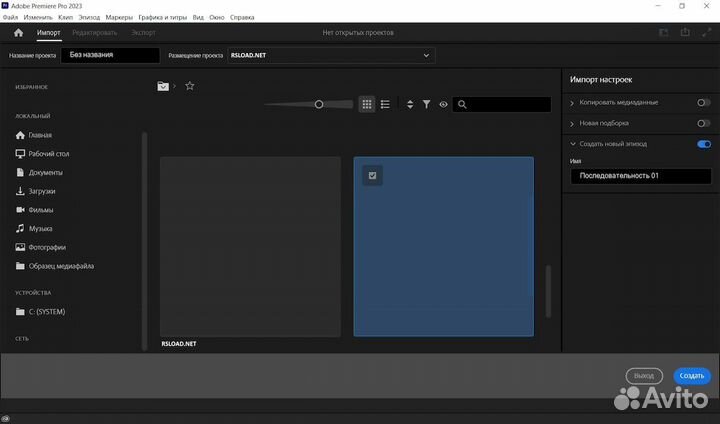Click the media search field
720x424 pixels.
501,104
